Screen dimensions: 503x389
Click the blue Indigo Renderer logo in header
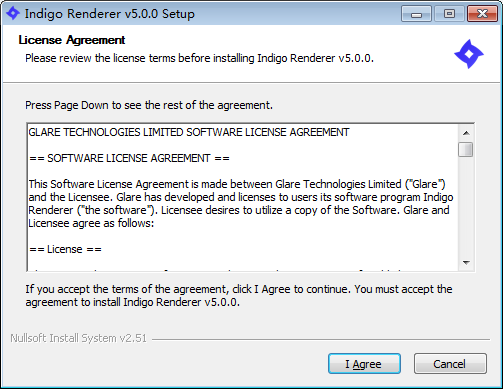coord(469,54)
